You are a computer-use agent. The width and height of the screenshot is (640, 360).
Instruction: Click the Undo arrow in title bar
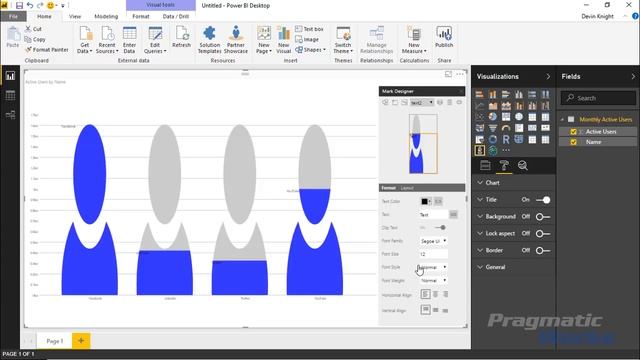tap(29, 5)
